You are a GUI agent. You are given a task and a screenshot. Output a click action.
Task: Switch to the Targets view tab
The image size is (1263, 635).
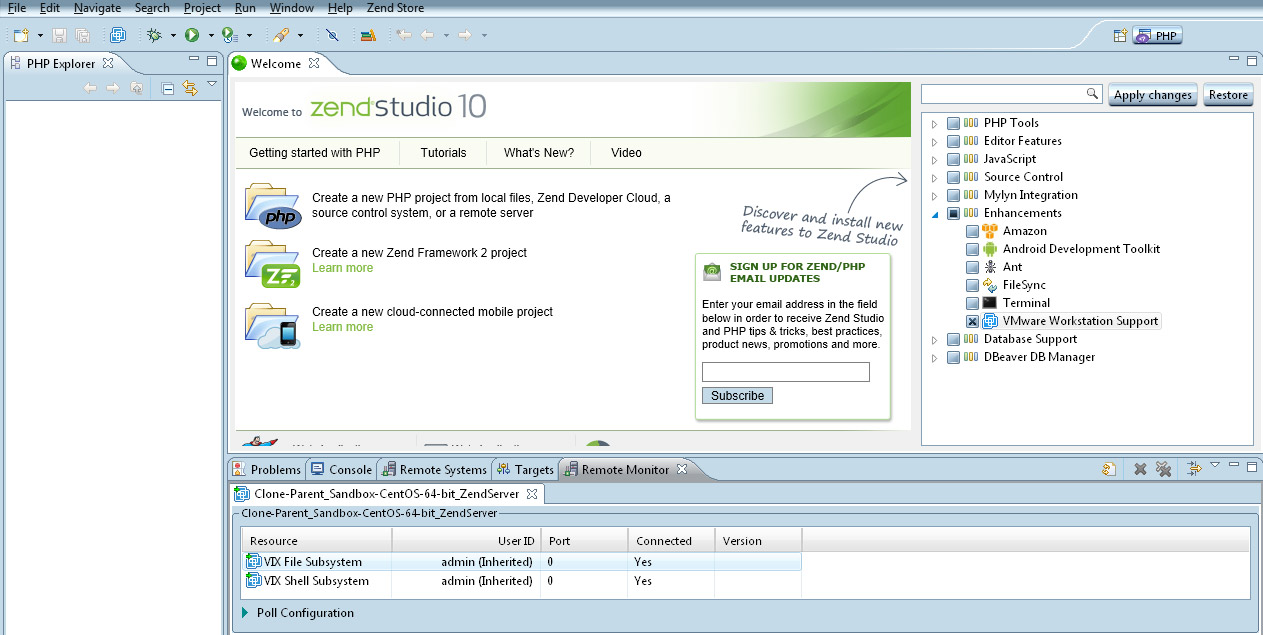point(526,469)
